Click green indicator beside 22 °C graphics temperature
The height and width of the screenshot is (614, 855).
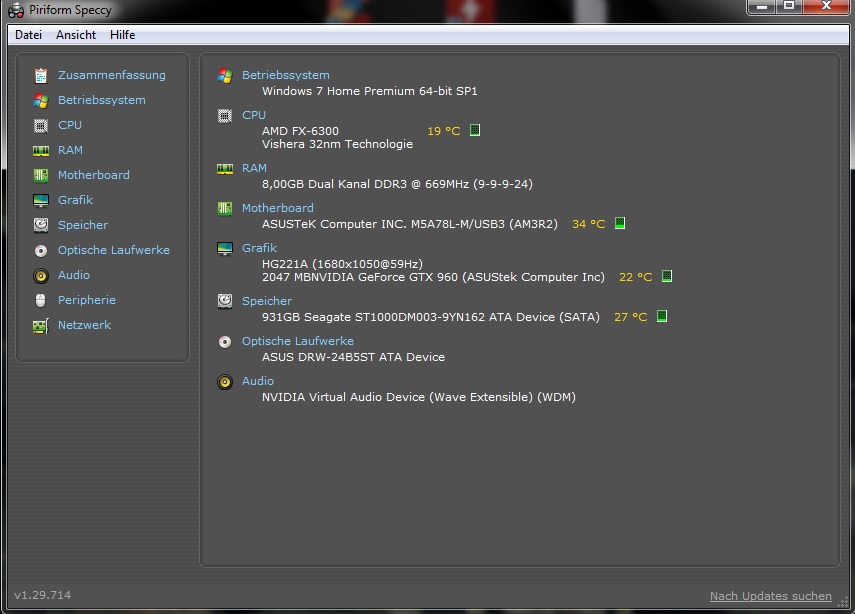point(666,276)
